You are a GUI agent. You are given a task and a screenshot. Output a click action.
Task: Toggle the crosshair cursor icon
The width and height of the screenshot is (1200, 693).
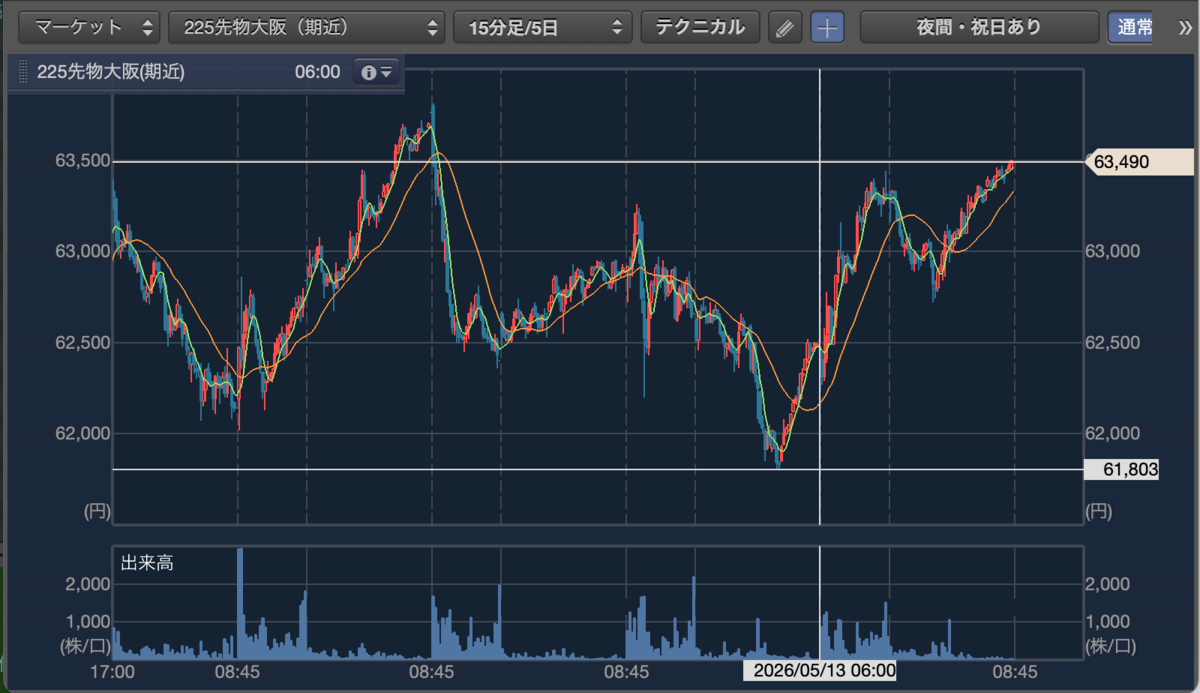tap(826, 28)
